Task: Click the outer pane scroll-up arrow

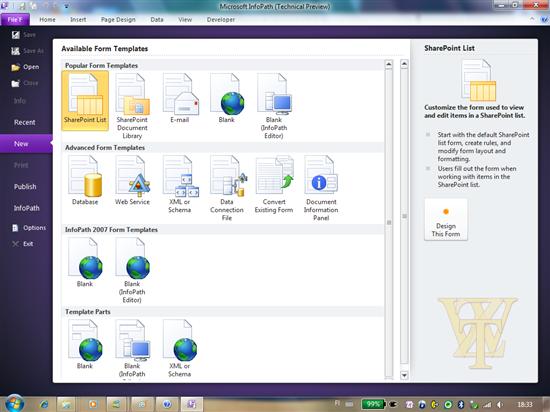Action: [x=404, y=64]
